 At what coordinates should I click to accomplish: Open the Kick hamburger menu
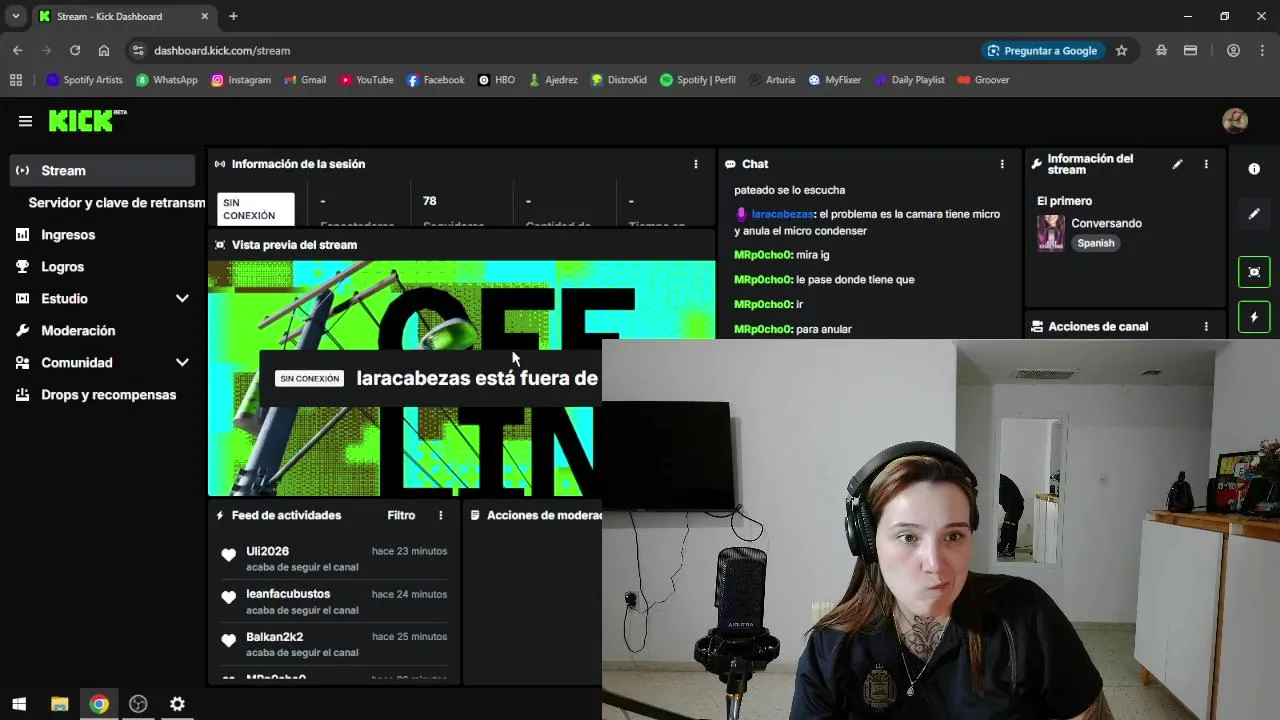pyautogui.click(x=25, y=121)
